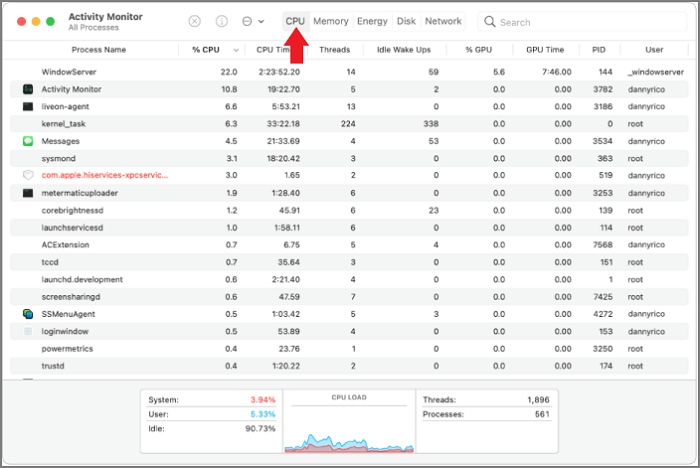
Task: Switch to the Memory tab
Action: (330, 21)
